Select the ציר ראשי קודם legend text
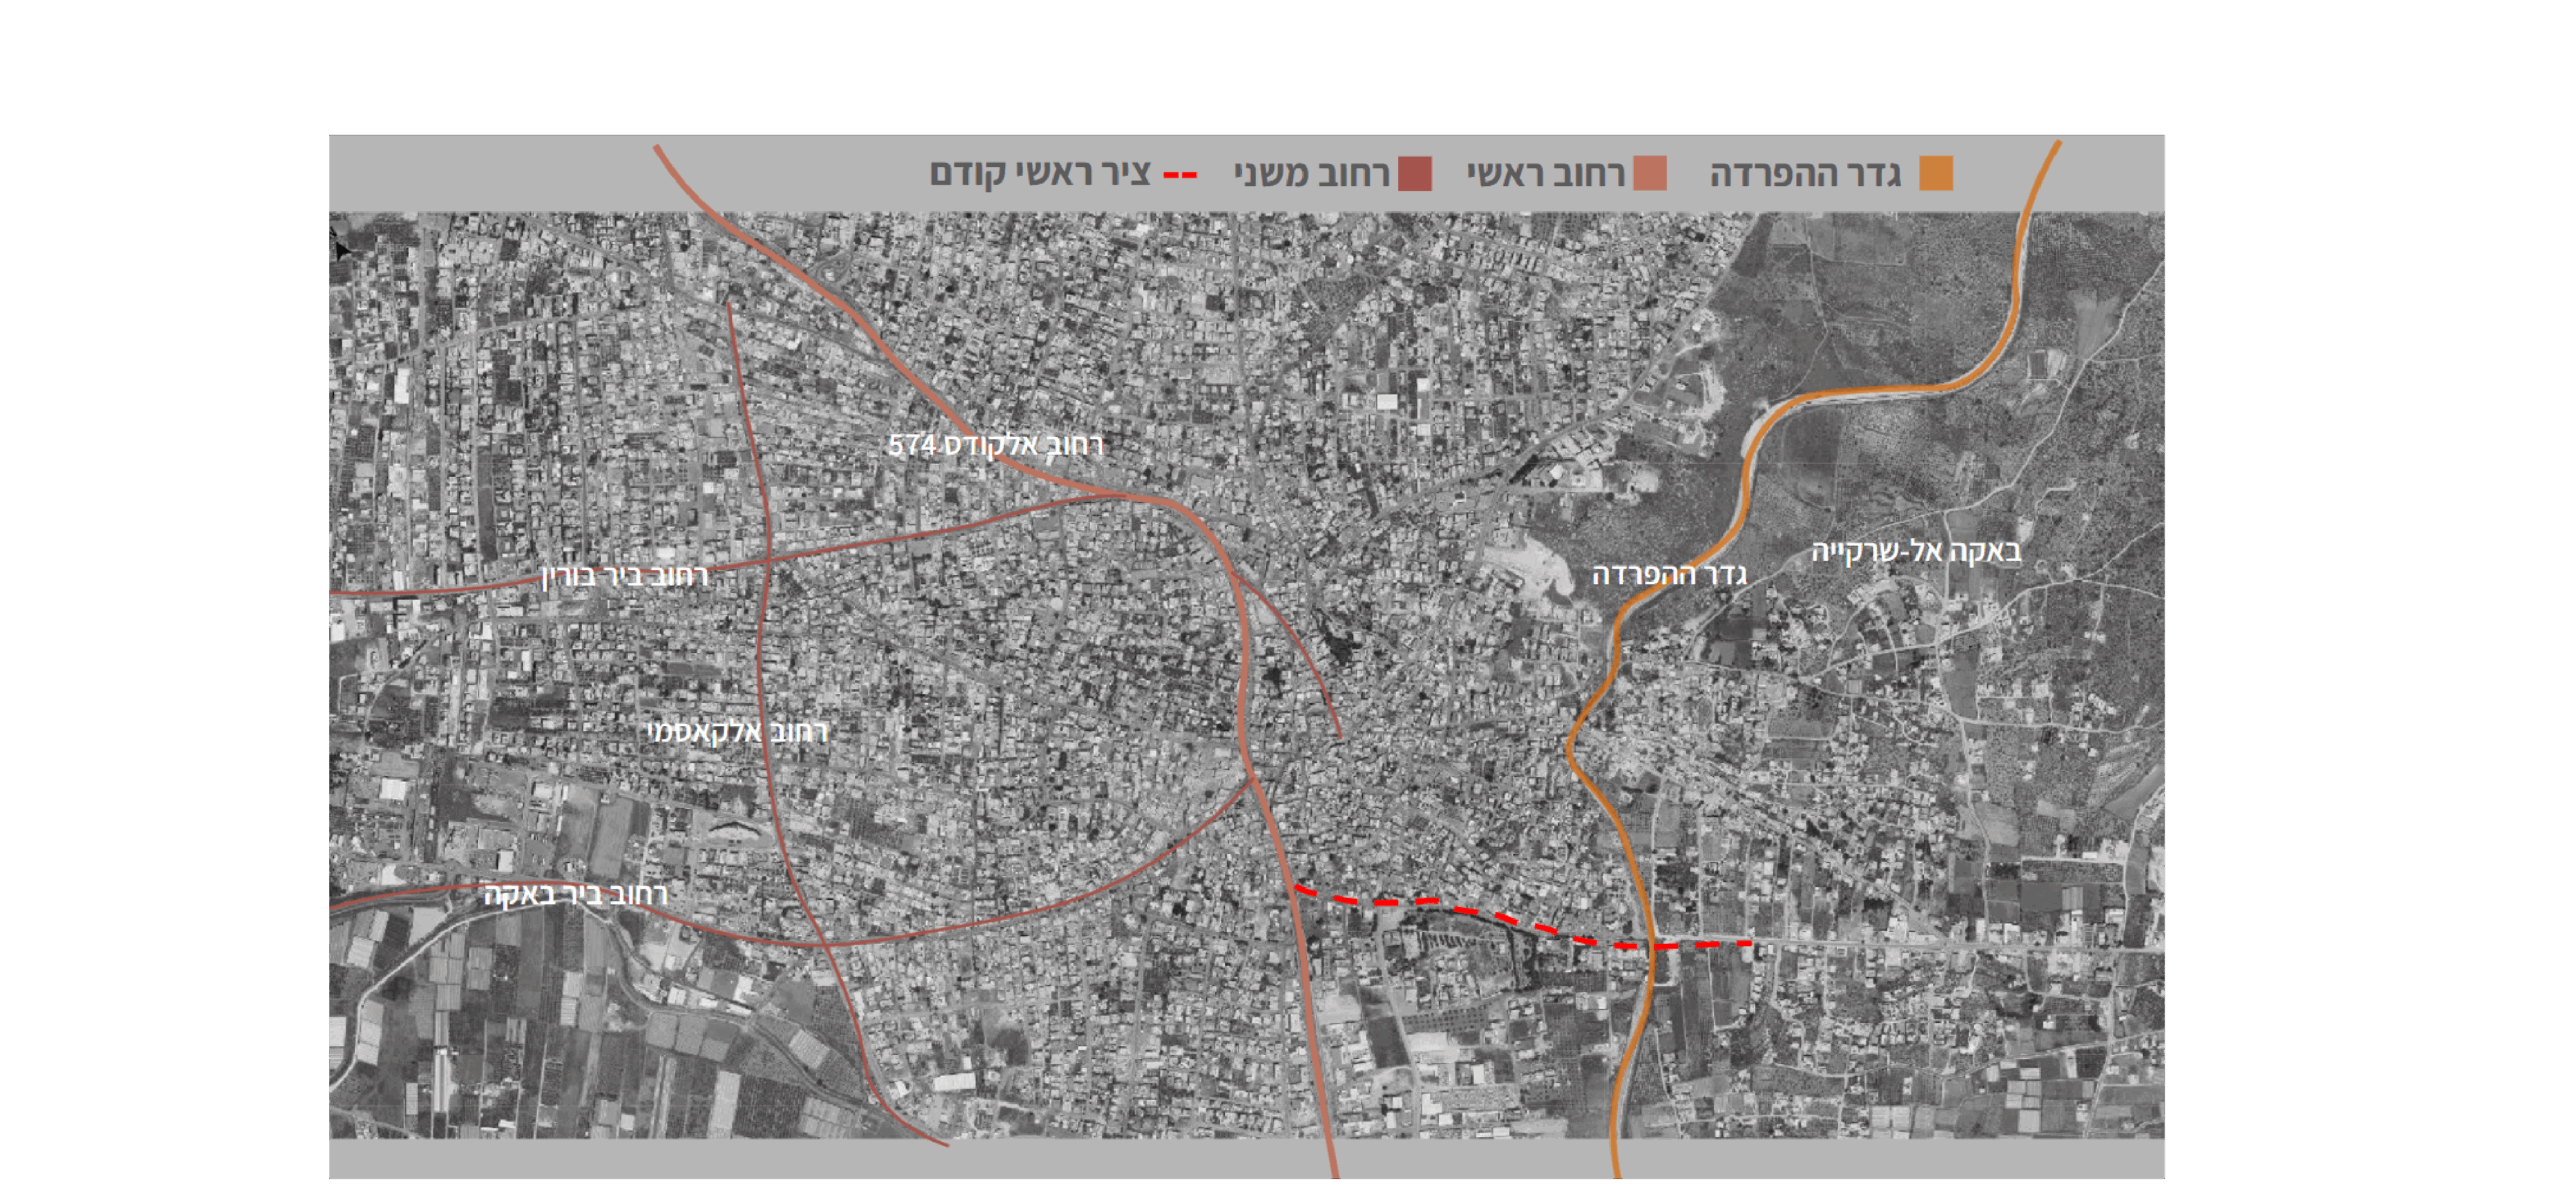This screenshot has height=1195, width=2560. coord(1040,174)
